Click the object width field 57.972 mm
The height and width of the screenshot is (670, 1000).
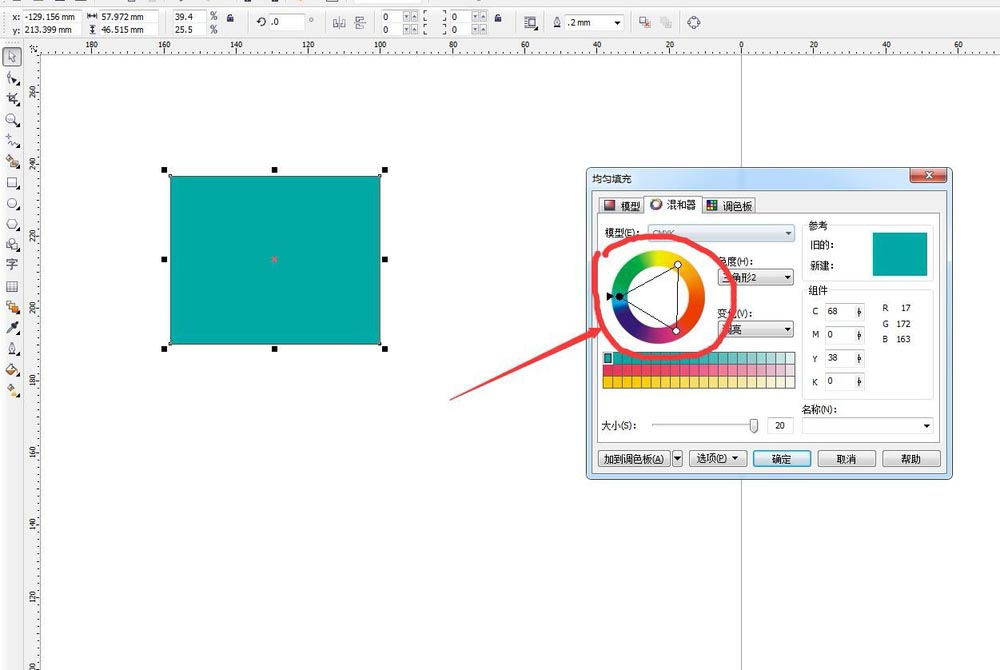pyautogui.click(x=128, y=17)
